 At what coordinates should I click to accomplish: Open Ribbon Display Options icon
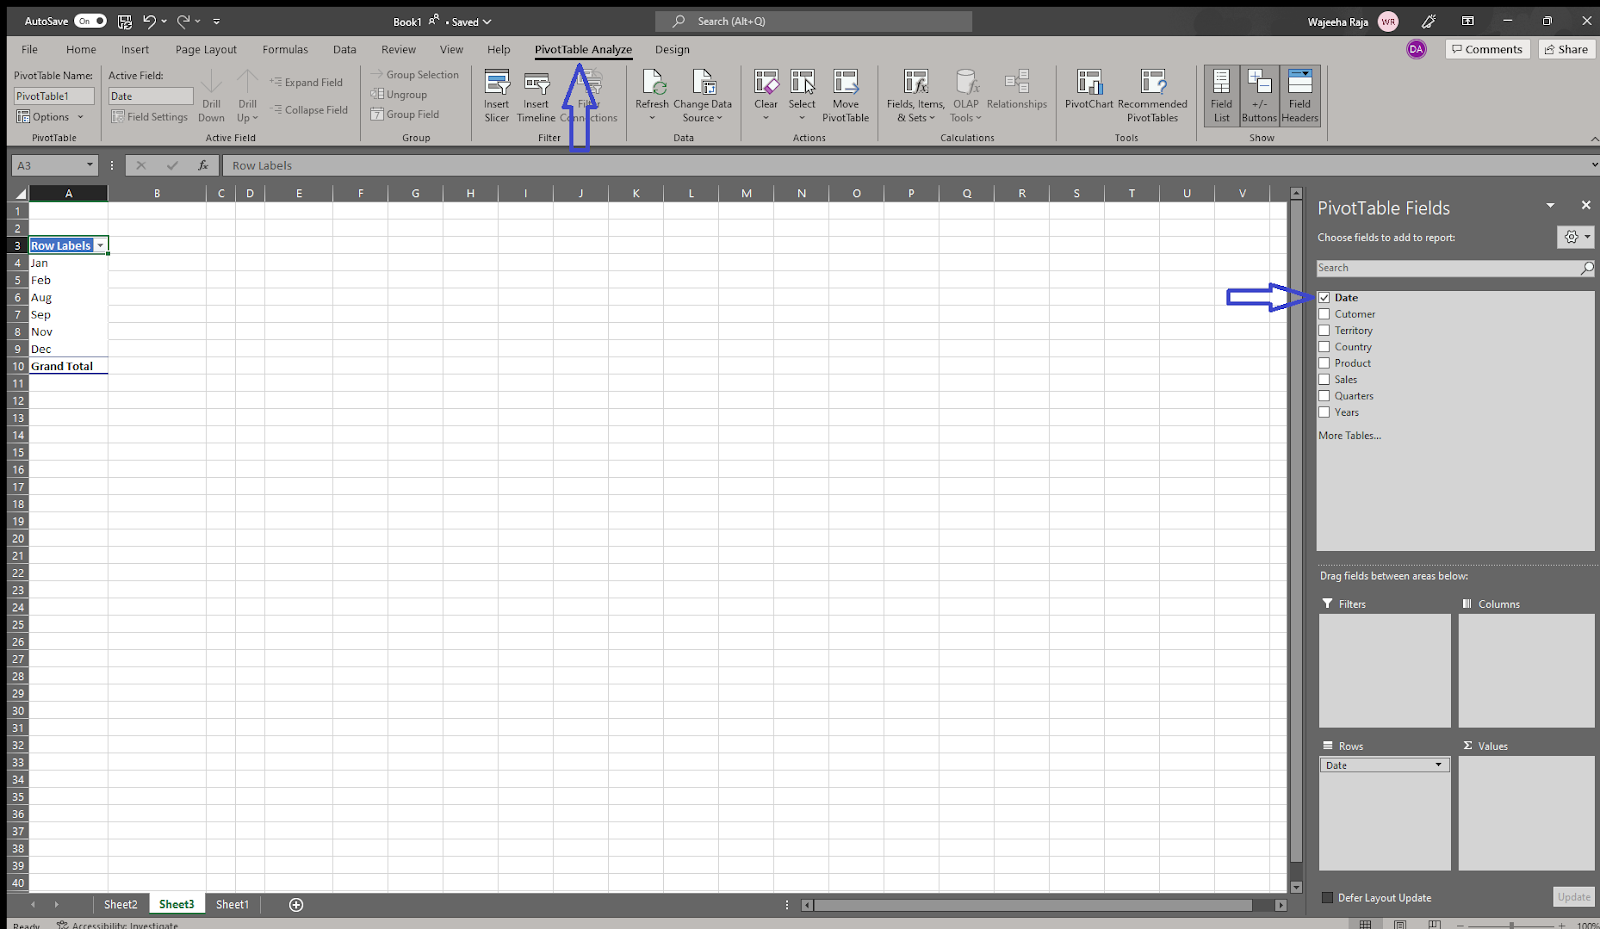pyautogui.click(x=1468, y=21)
